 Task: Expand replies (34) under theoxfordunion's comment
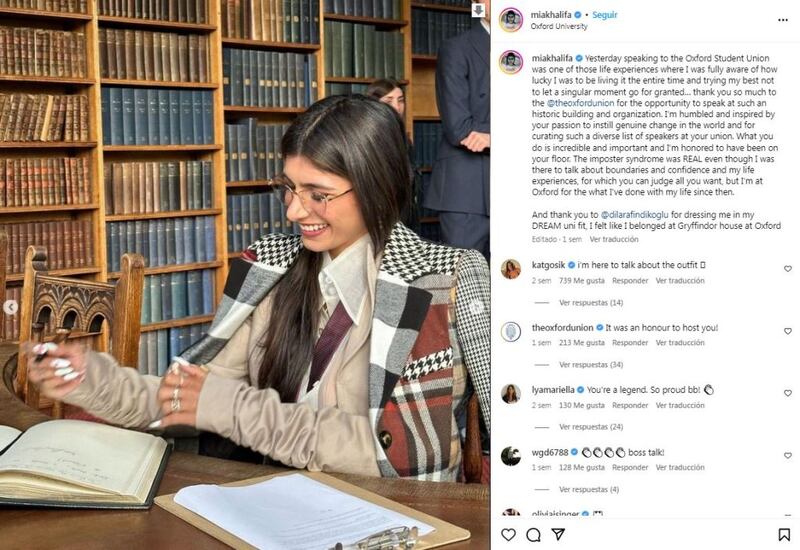[591, 365]
